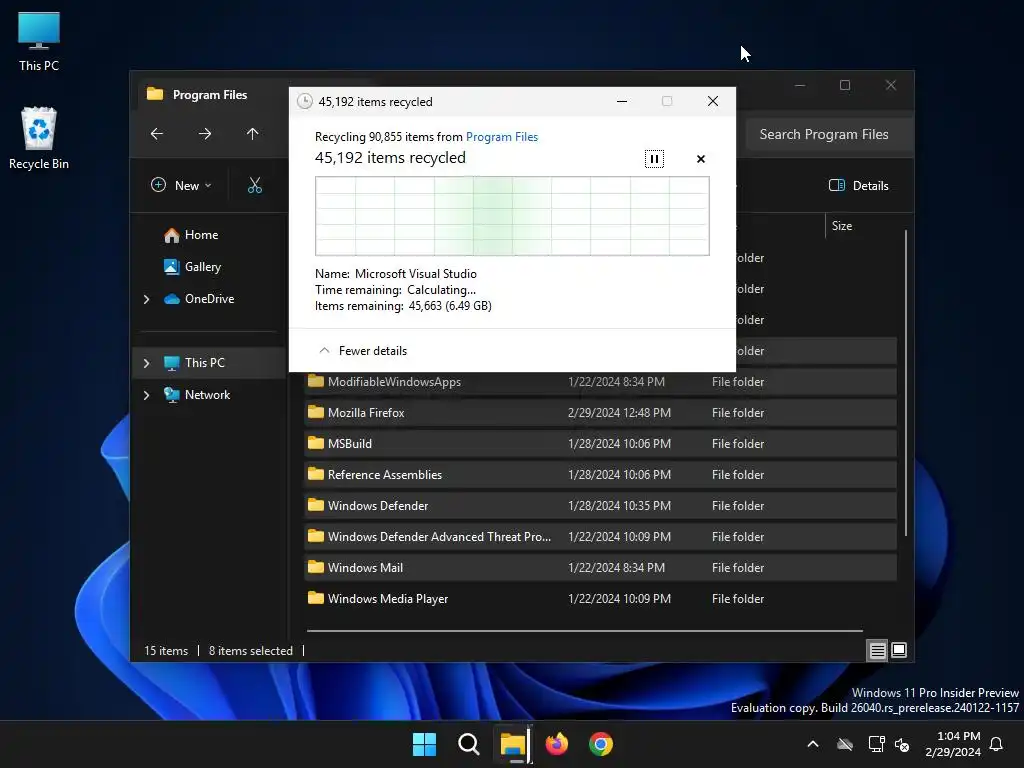Open the Windows Start menu
Image resolution: width=1024 pixels, height=768 pixels.
click(424, 744)
